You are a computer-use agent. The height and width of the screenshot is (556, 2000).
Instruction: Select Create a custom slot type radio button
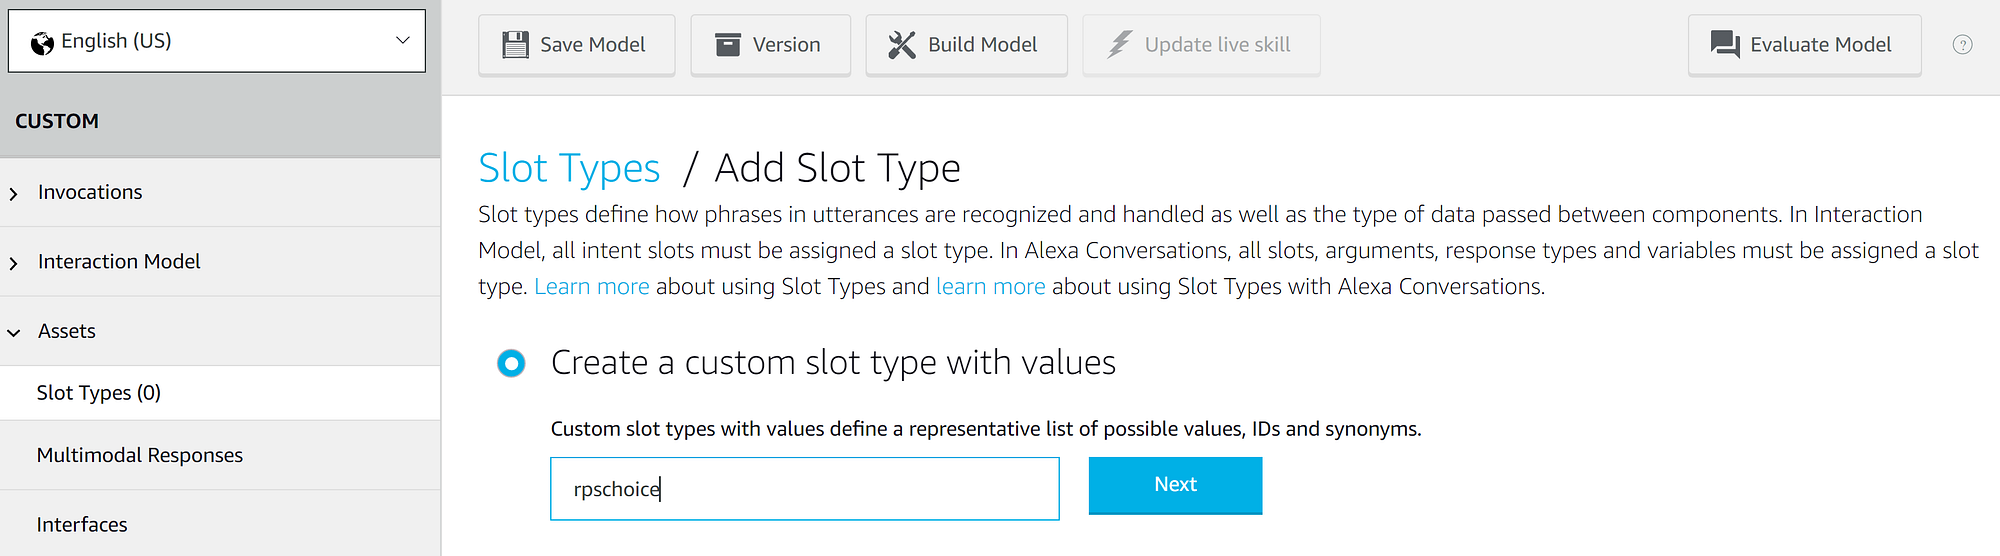coord(511,363)
